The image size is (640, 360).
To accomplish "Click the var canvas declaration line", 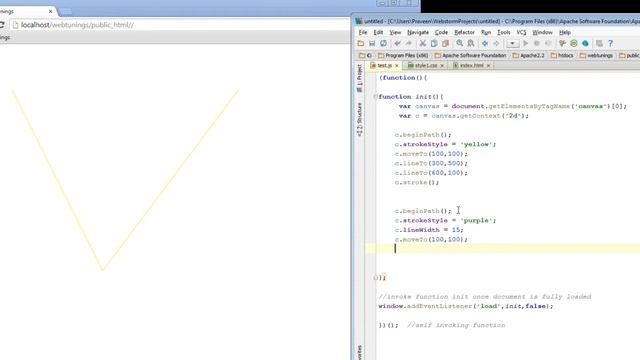I will [x=512, y=106].
